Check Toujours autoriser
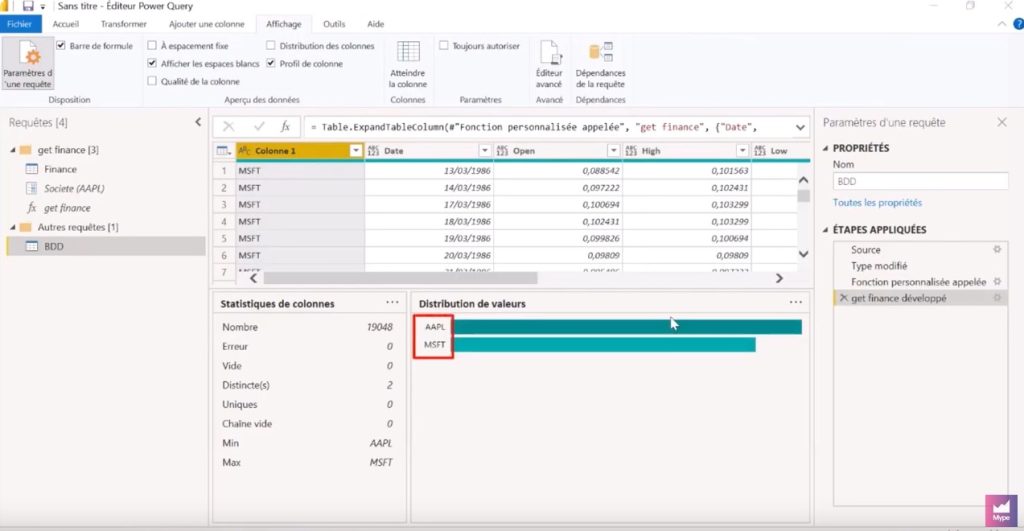This screenshot has height=531, width=1024. pyautogui.click(x=443, y=46)
